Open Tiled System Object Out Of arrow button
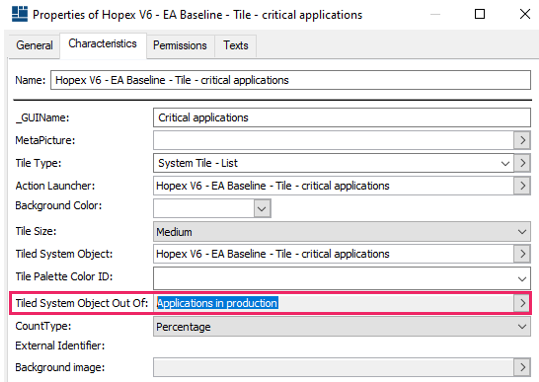539x382 pixels. point(522,303)
